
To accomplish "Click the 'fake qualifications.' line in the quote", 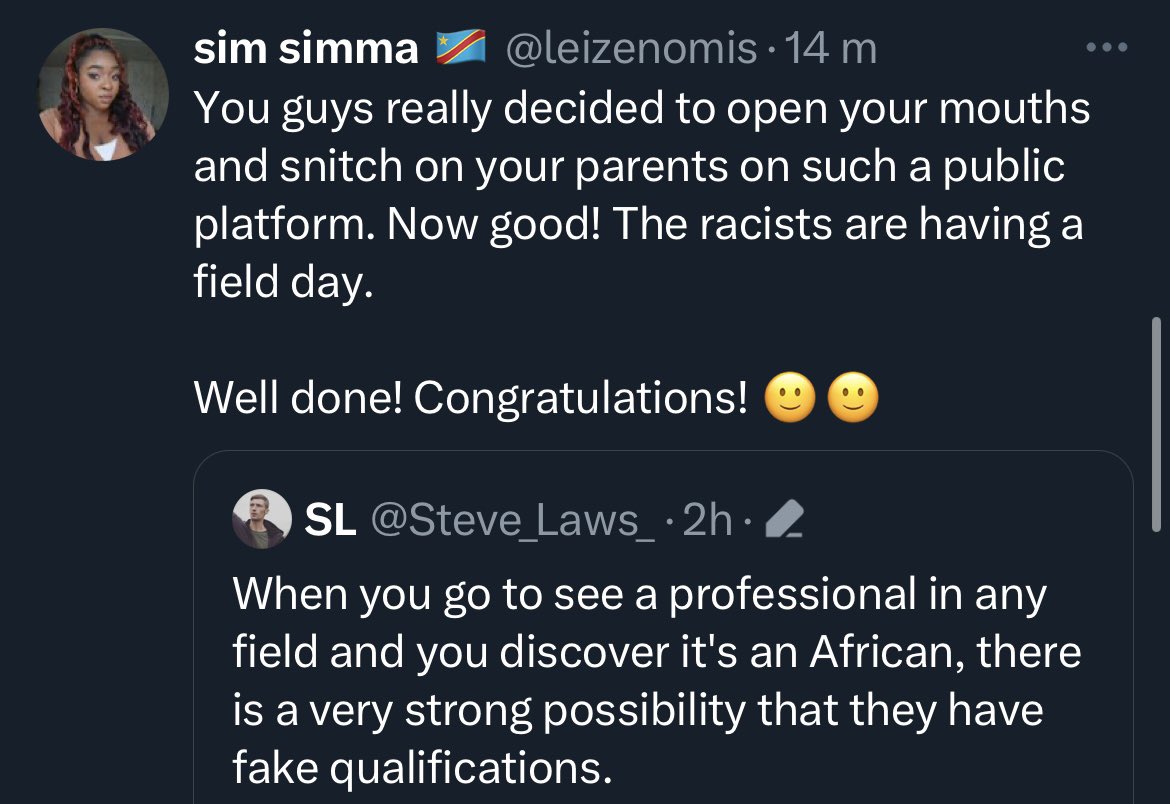I will point(421,768).
